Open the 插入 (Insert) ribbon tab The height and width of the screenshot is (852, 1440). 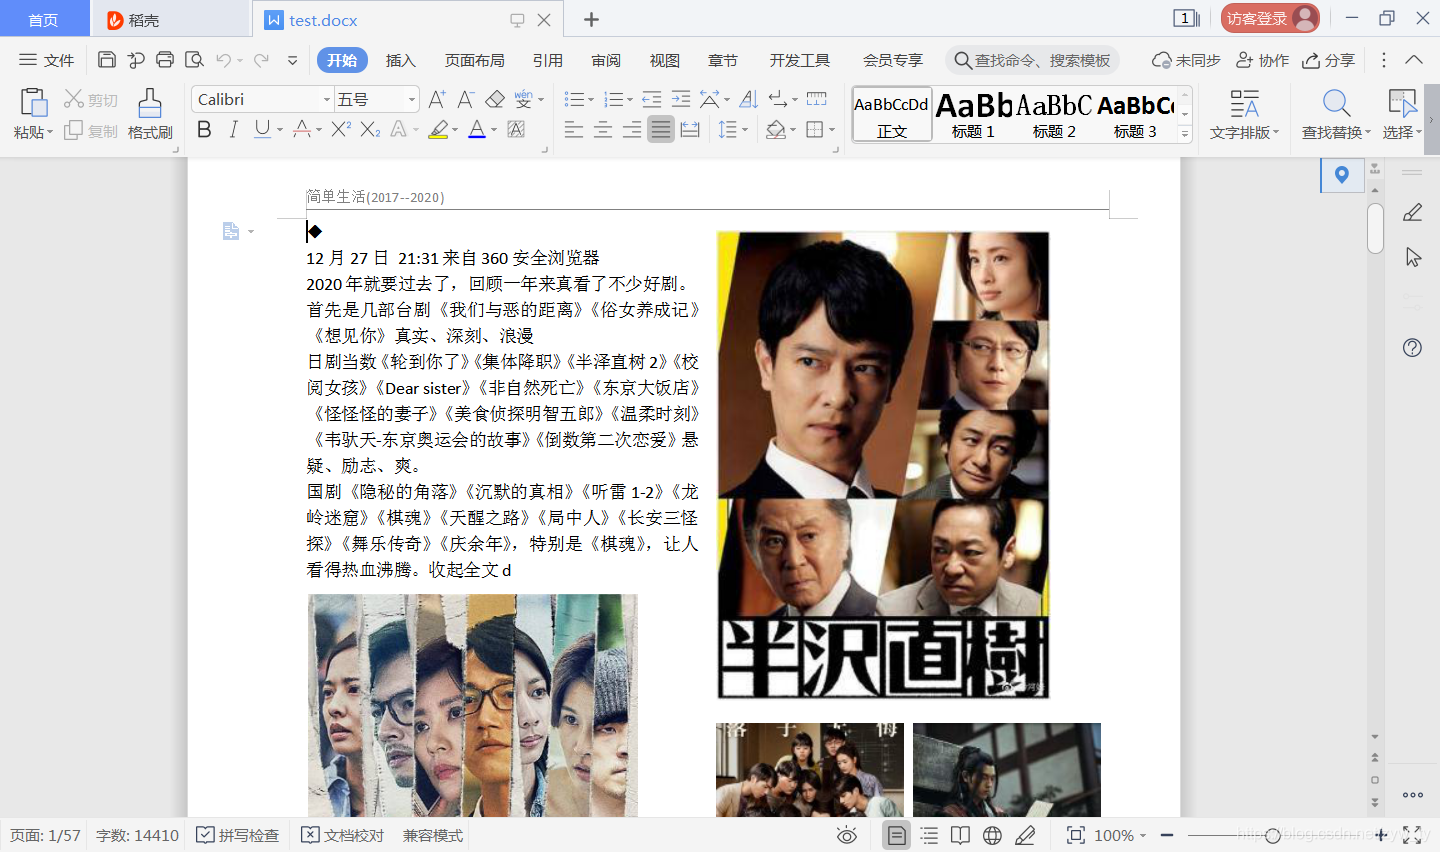(x=400, y=60)
